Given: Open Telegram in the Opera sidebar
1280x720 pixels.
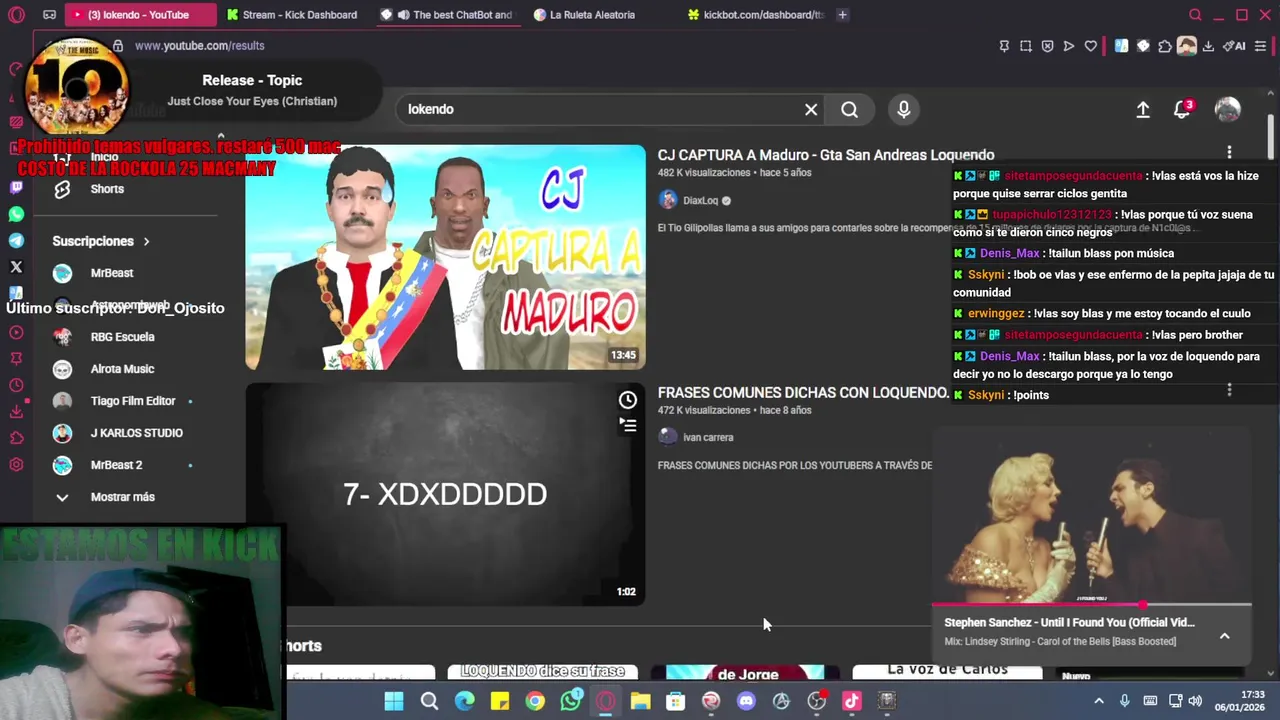Looking at the screenshot, I should tap(16, 241).
